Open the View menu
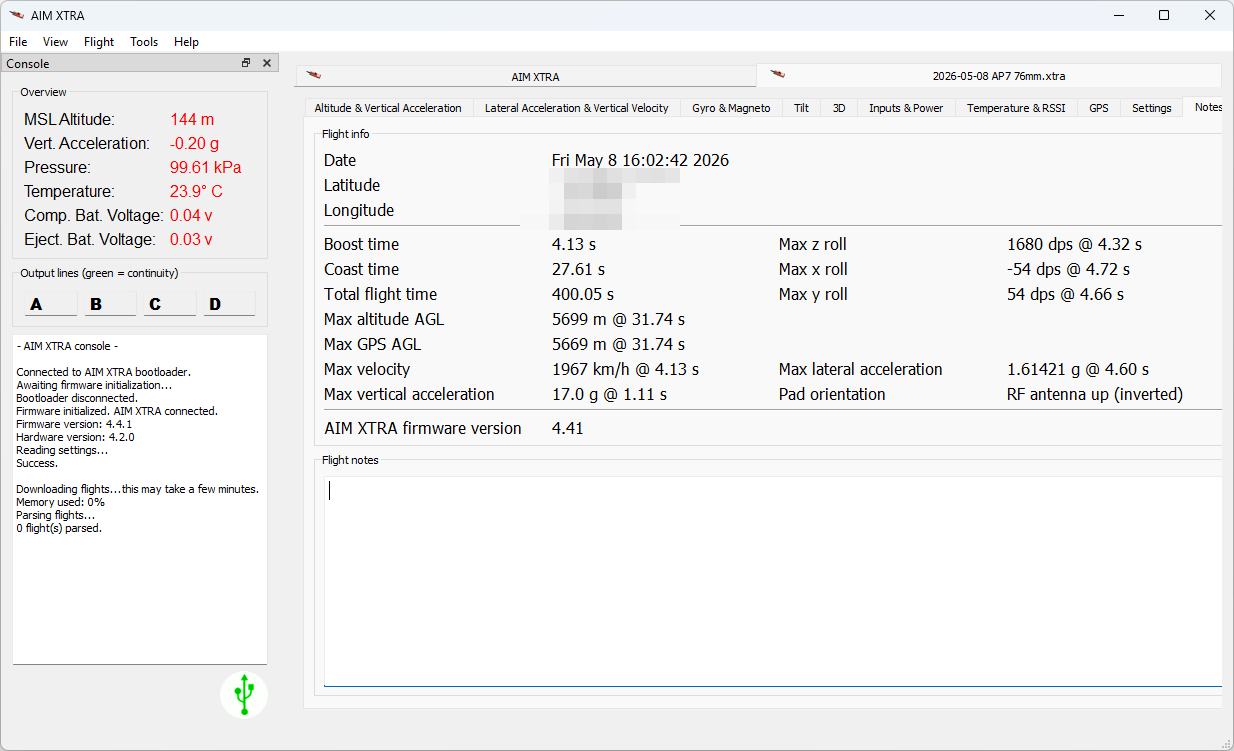Image resolution: width=1234 pixels, height=751 pixels. coord(55,42)
